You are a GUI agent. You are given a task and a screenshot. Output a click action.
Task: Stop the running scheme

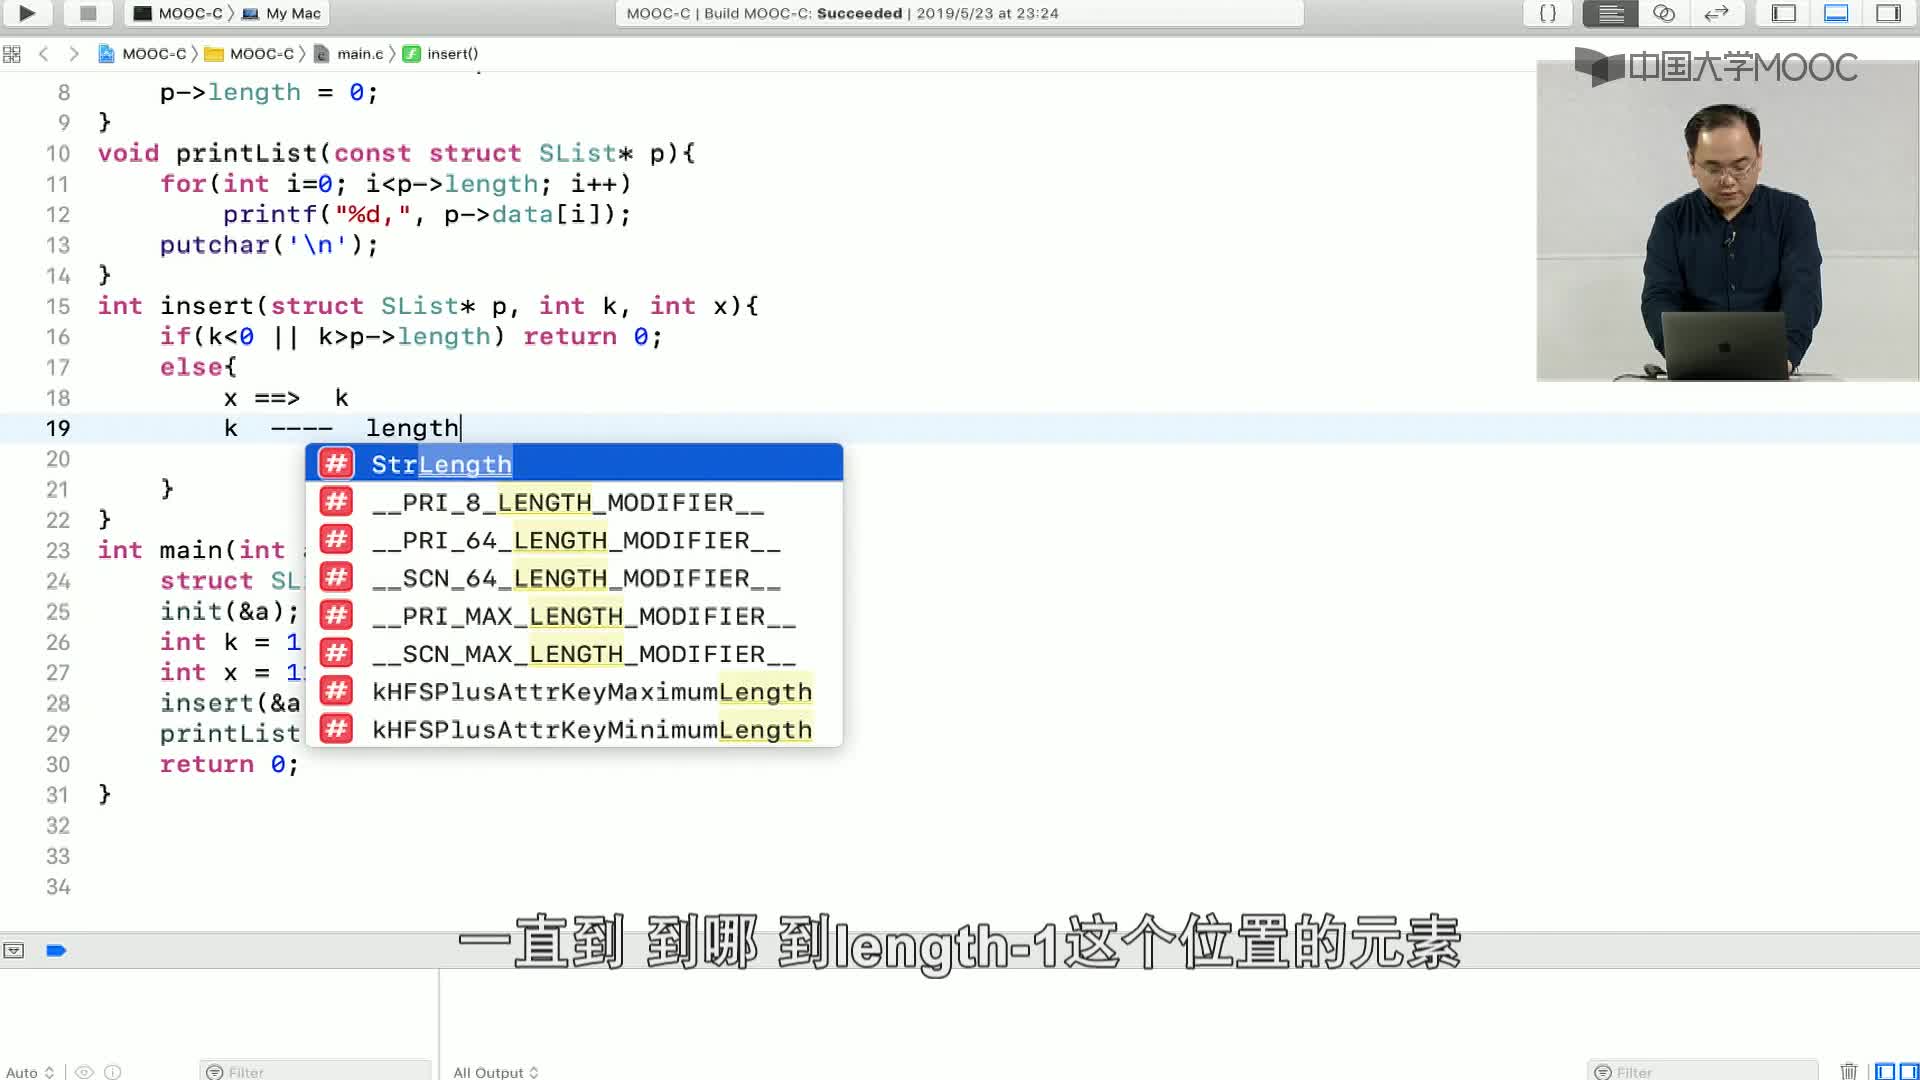pyautogui.click(x=88, y=13)
